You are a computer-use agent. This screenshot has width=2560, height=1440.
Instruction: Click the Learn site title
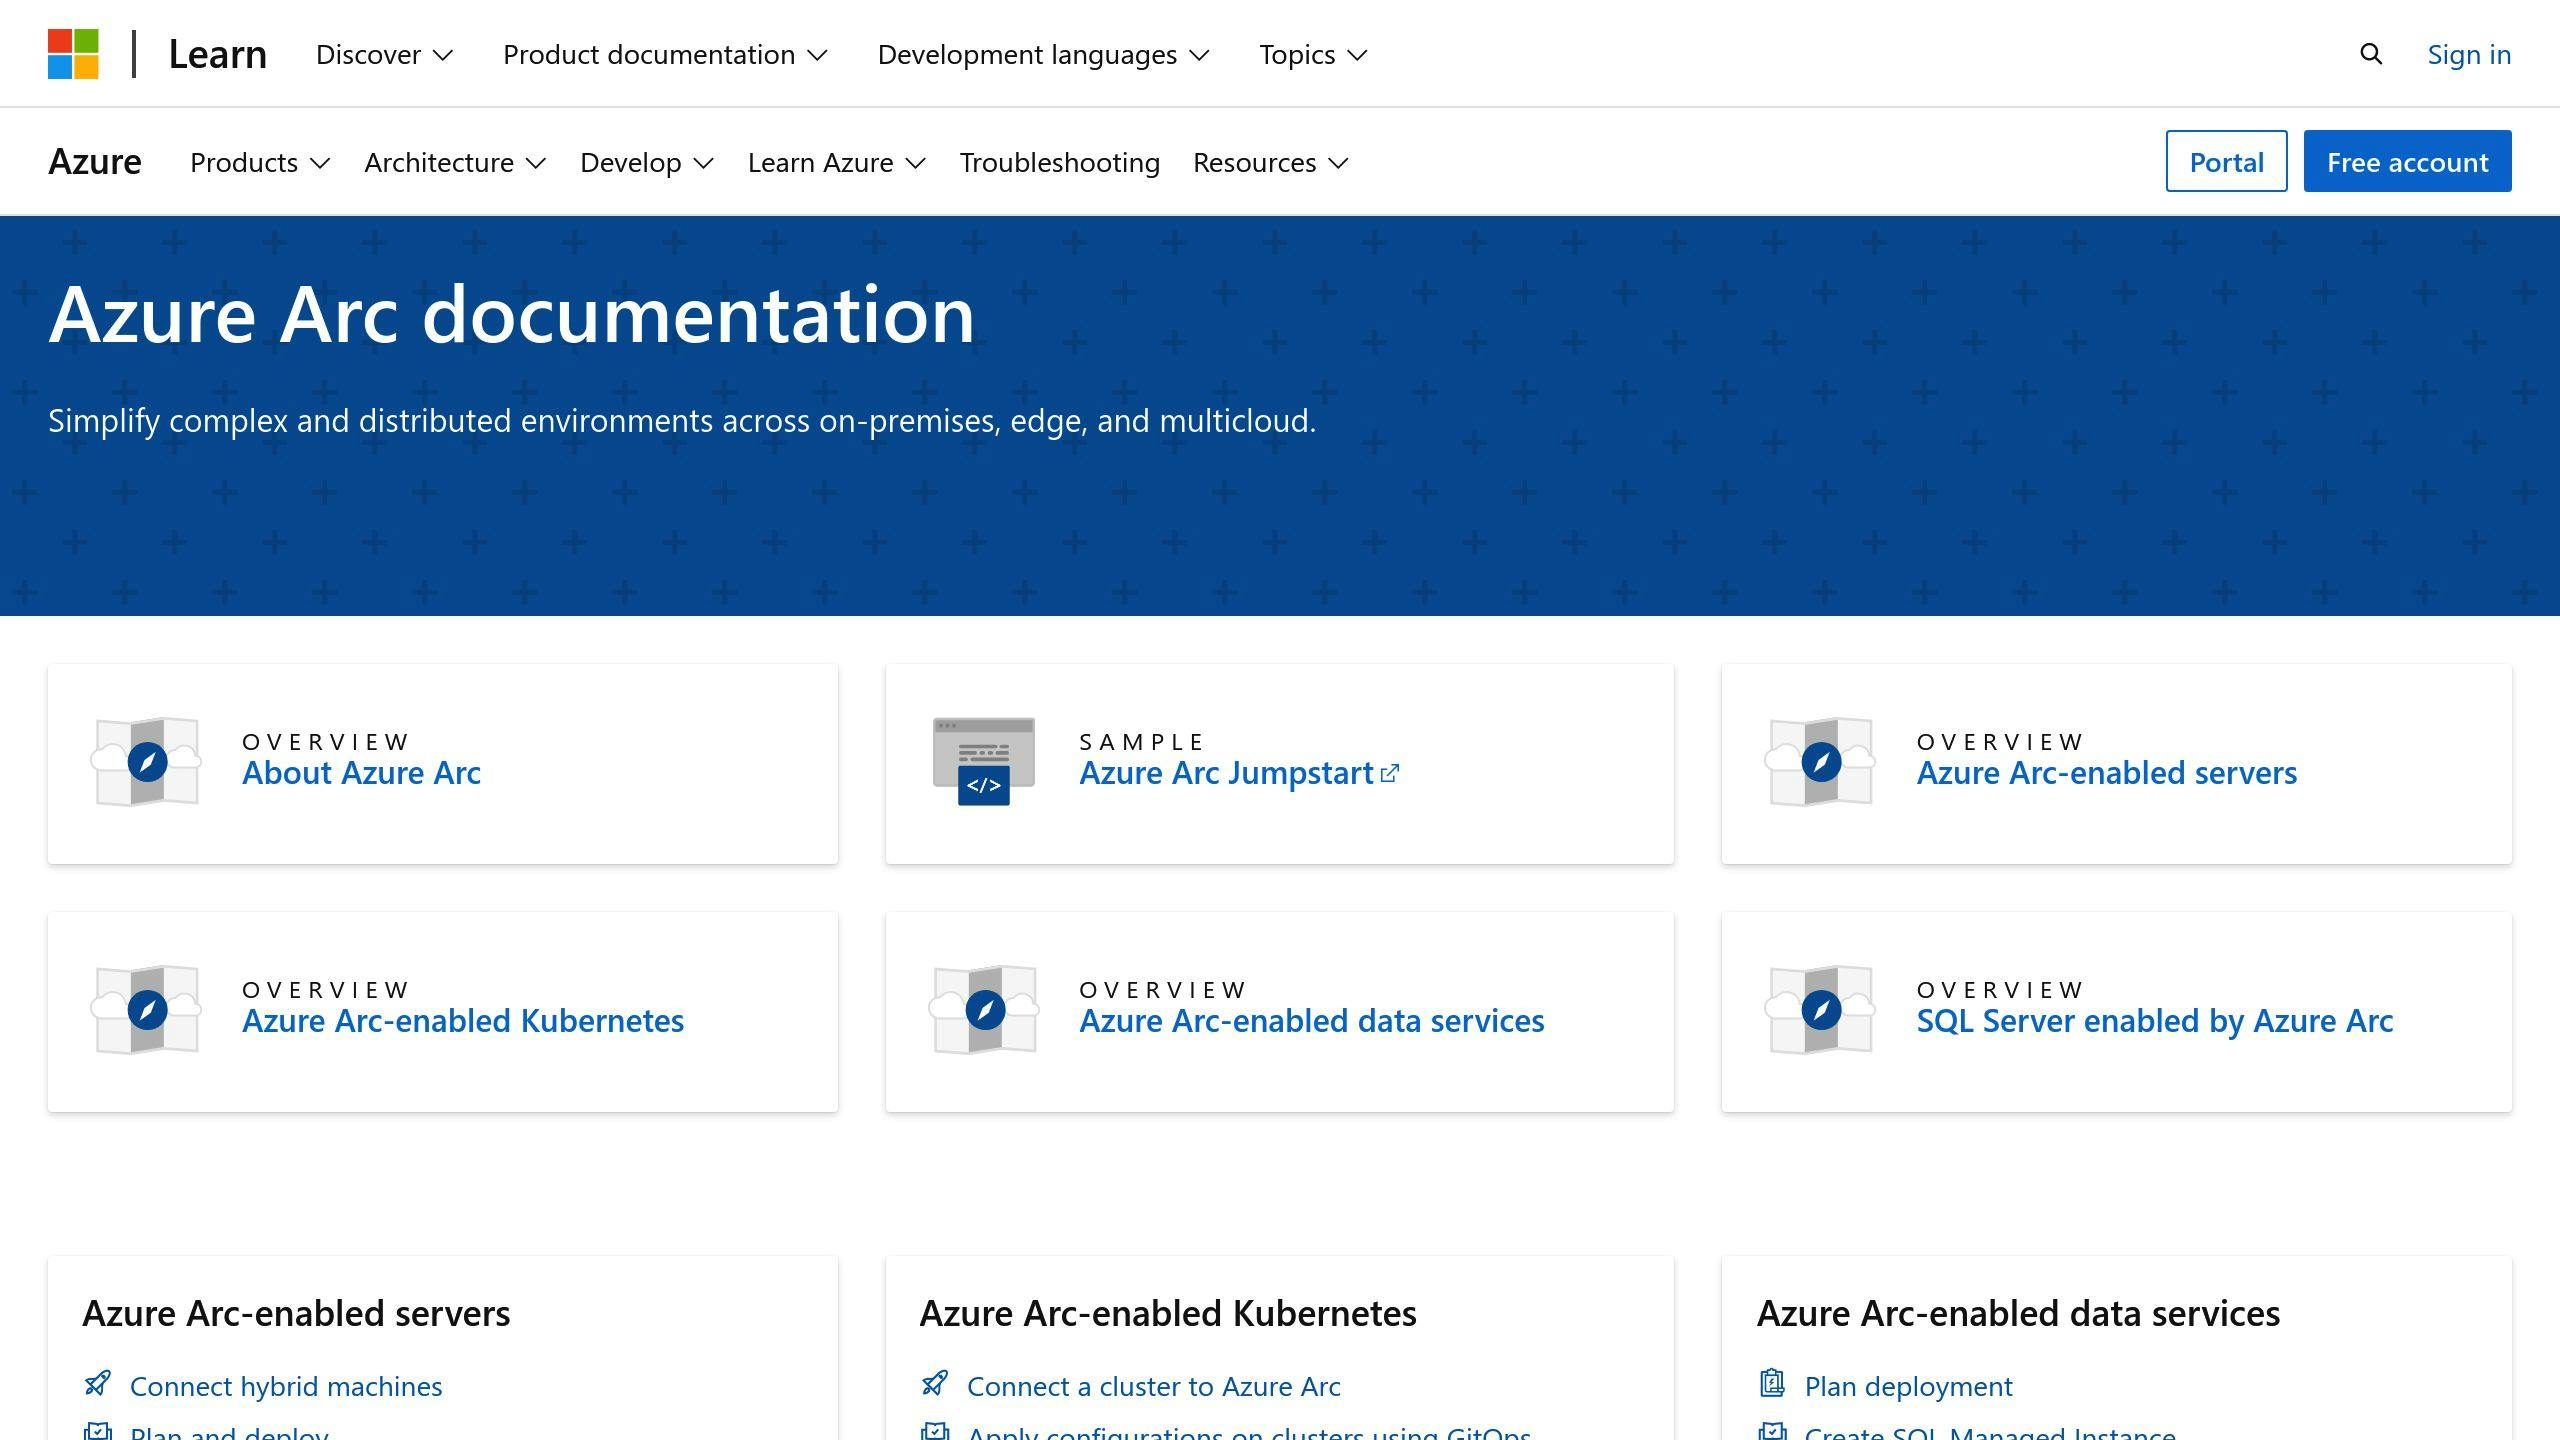pyautogui.click(x=218, y=54)
